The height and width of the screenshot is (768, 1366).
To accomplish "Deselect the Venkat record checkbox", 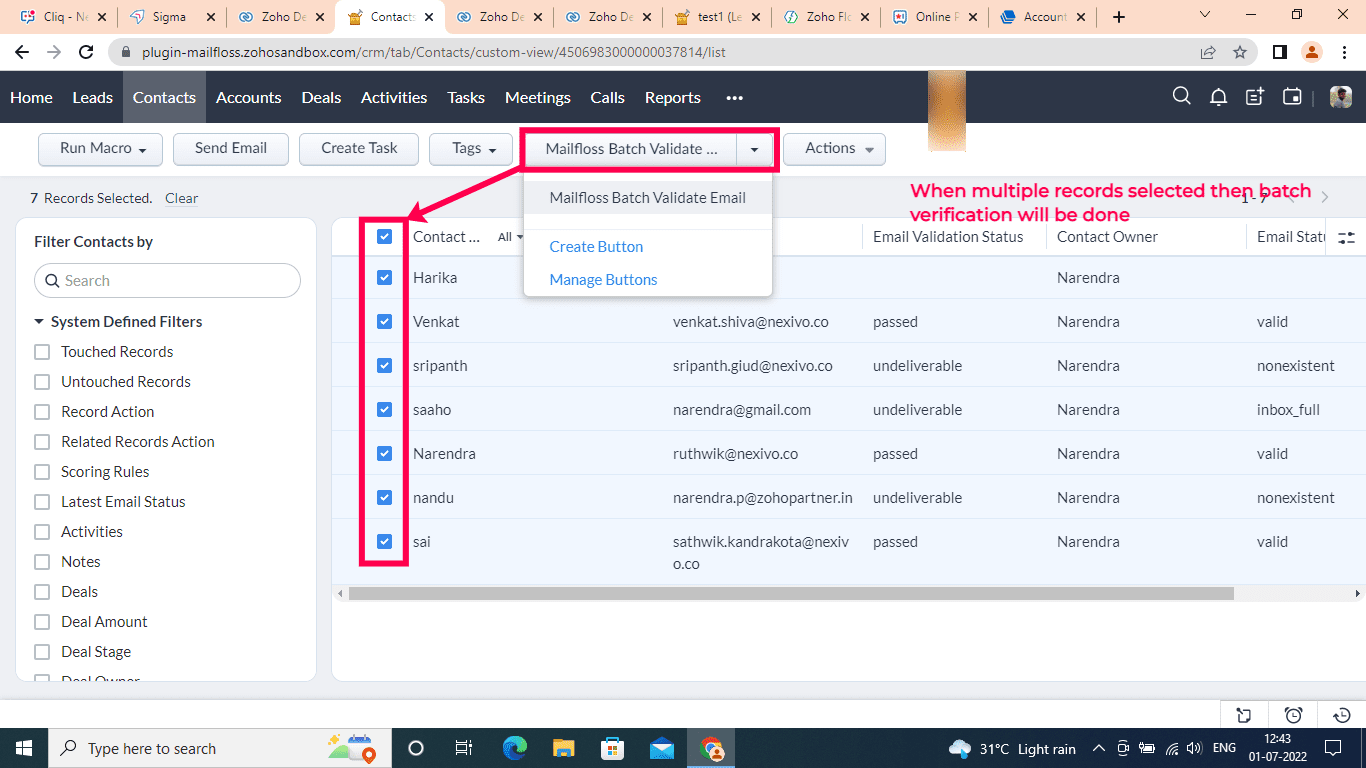I will [x=385, y=321].
